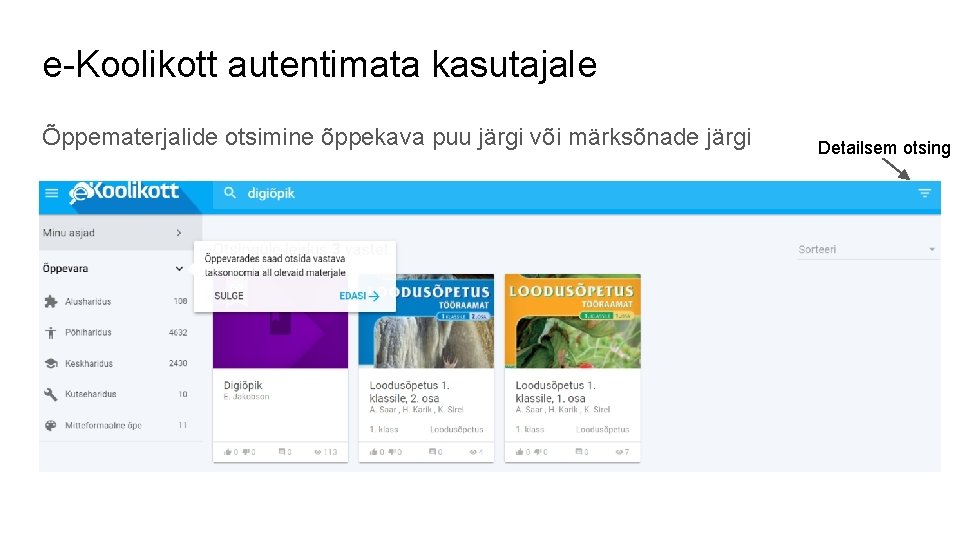Screen dimensions: 960x540
Task: Click views eye icon on Loodusõpetus 1. osa
Action: (622, 452)
